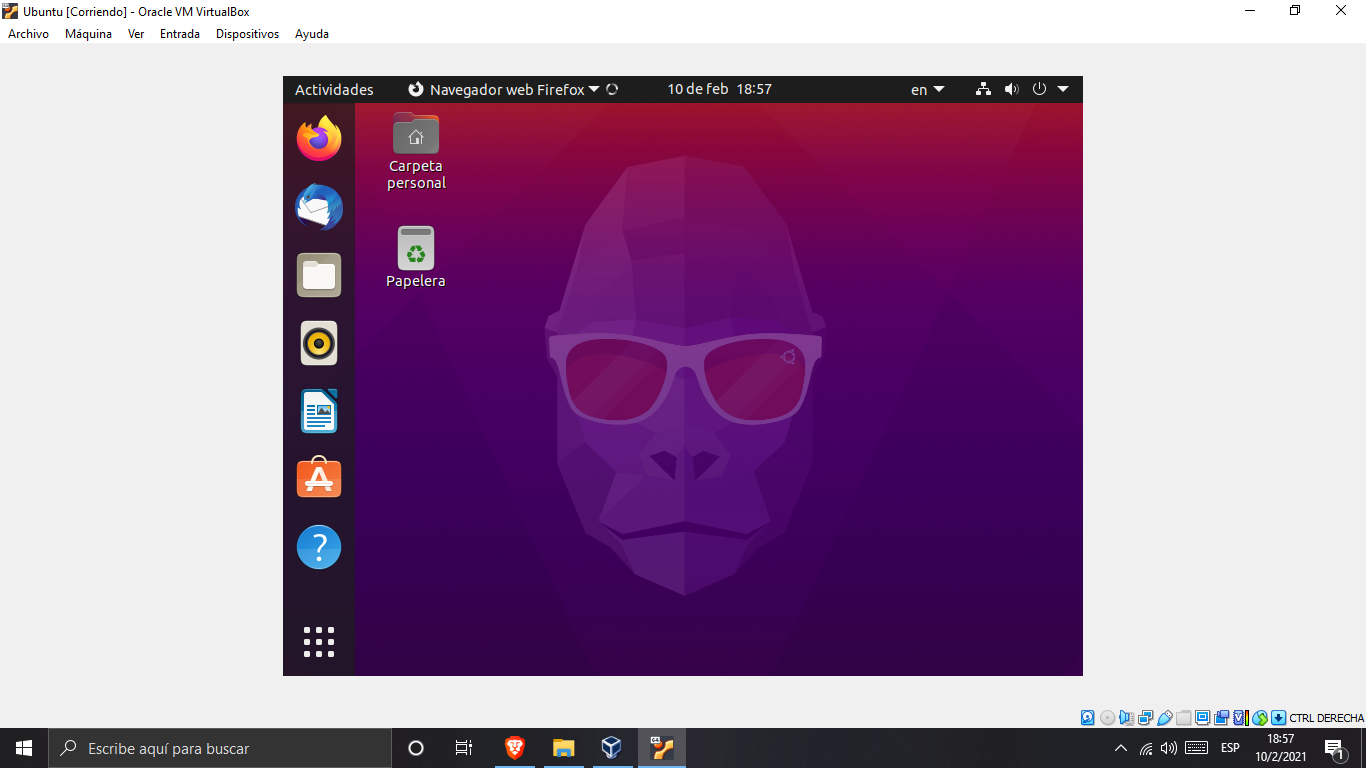Open Brave browser from Windows taskbar

(x=515, y=747)
